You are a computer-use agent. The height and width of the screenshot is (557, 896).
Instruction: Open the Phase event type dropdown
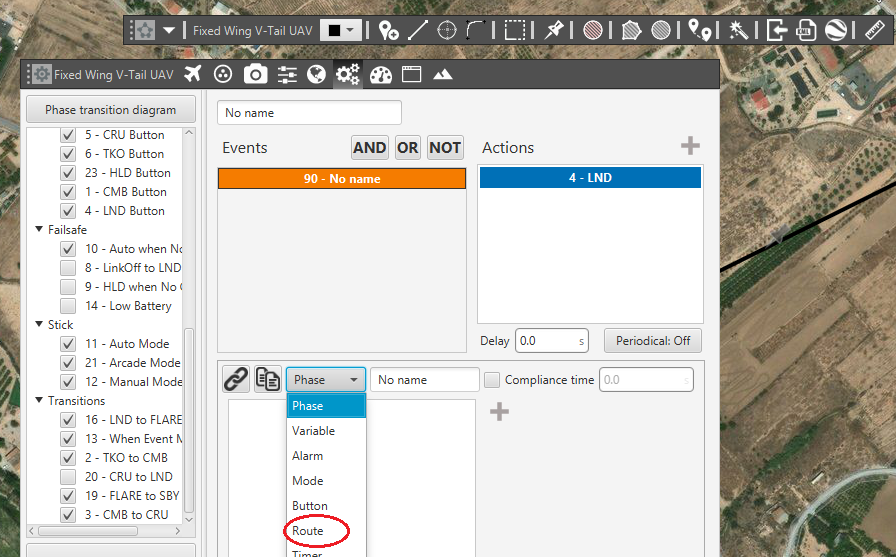click(x=326, y=379)
